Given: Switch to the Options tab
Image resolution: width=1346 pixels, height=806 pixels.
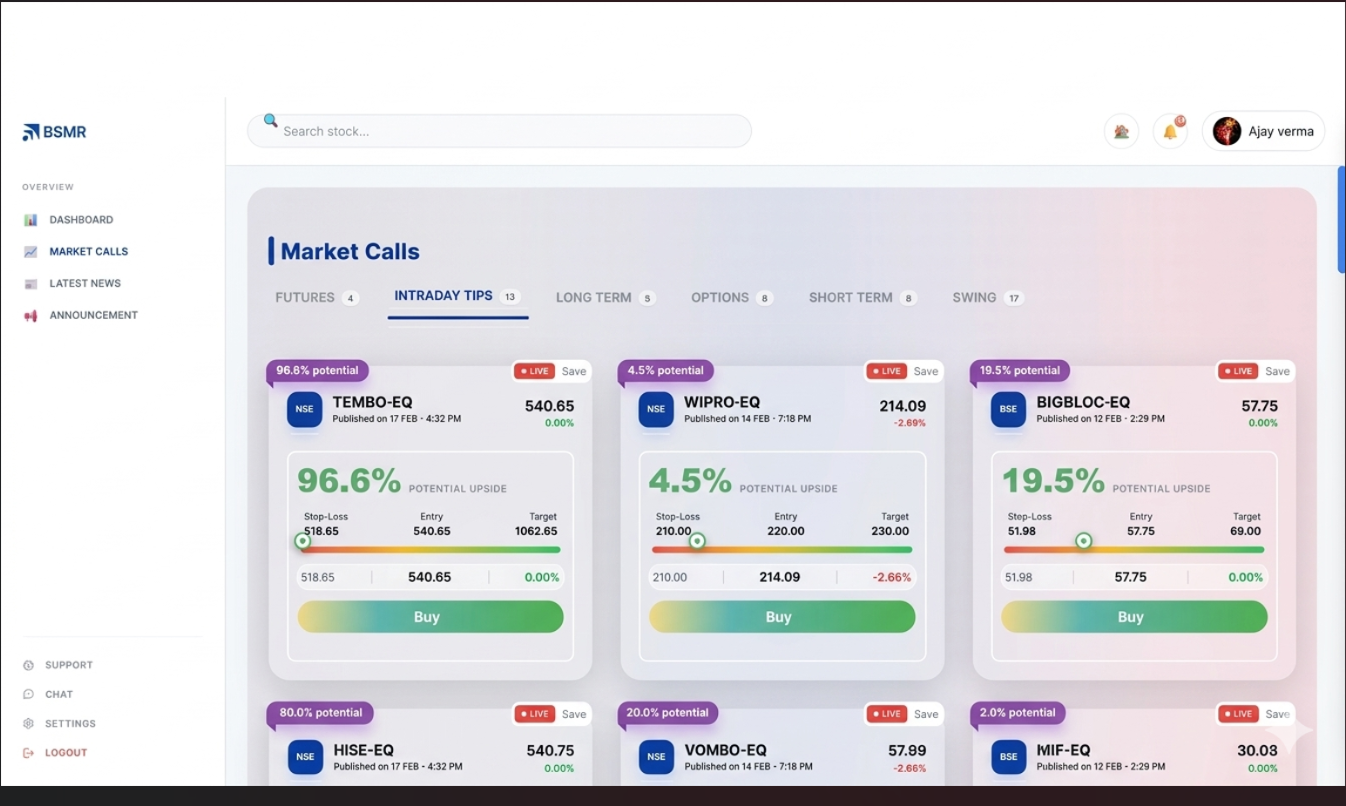Looking at the screenshot, I should (x=720, y=297).
